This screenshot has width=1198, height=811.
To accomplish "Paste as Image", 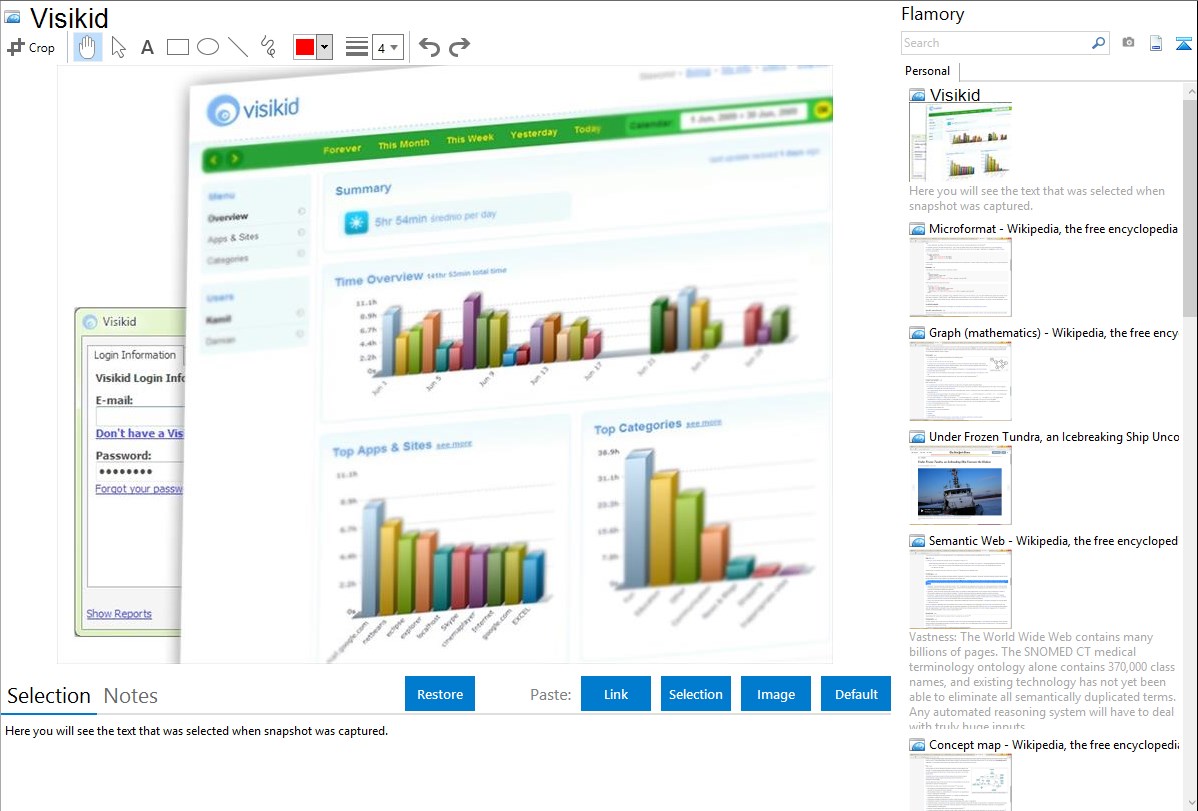I will pyautogui.click(x=776, y=694).
